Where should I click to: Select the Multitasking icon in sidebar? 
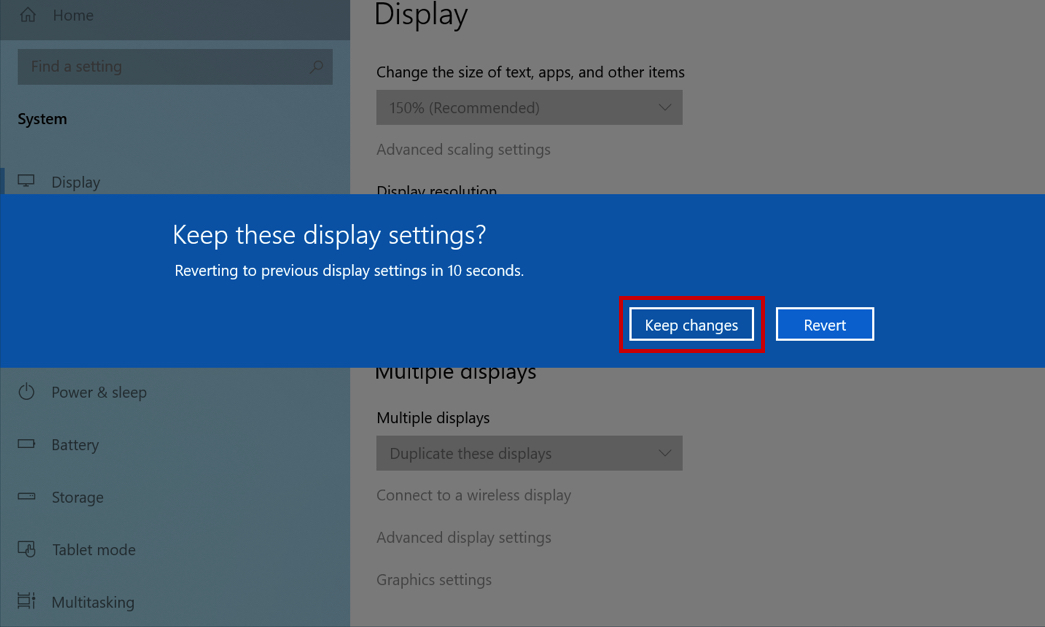click(24, 601)
